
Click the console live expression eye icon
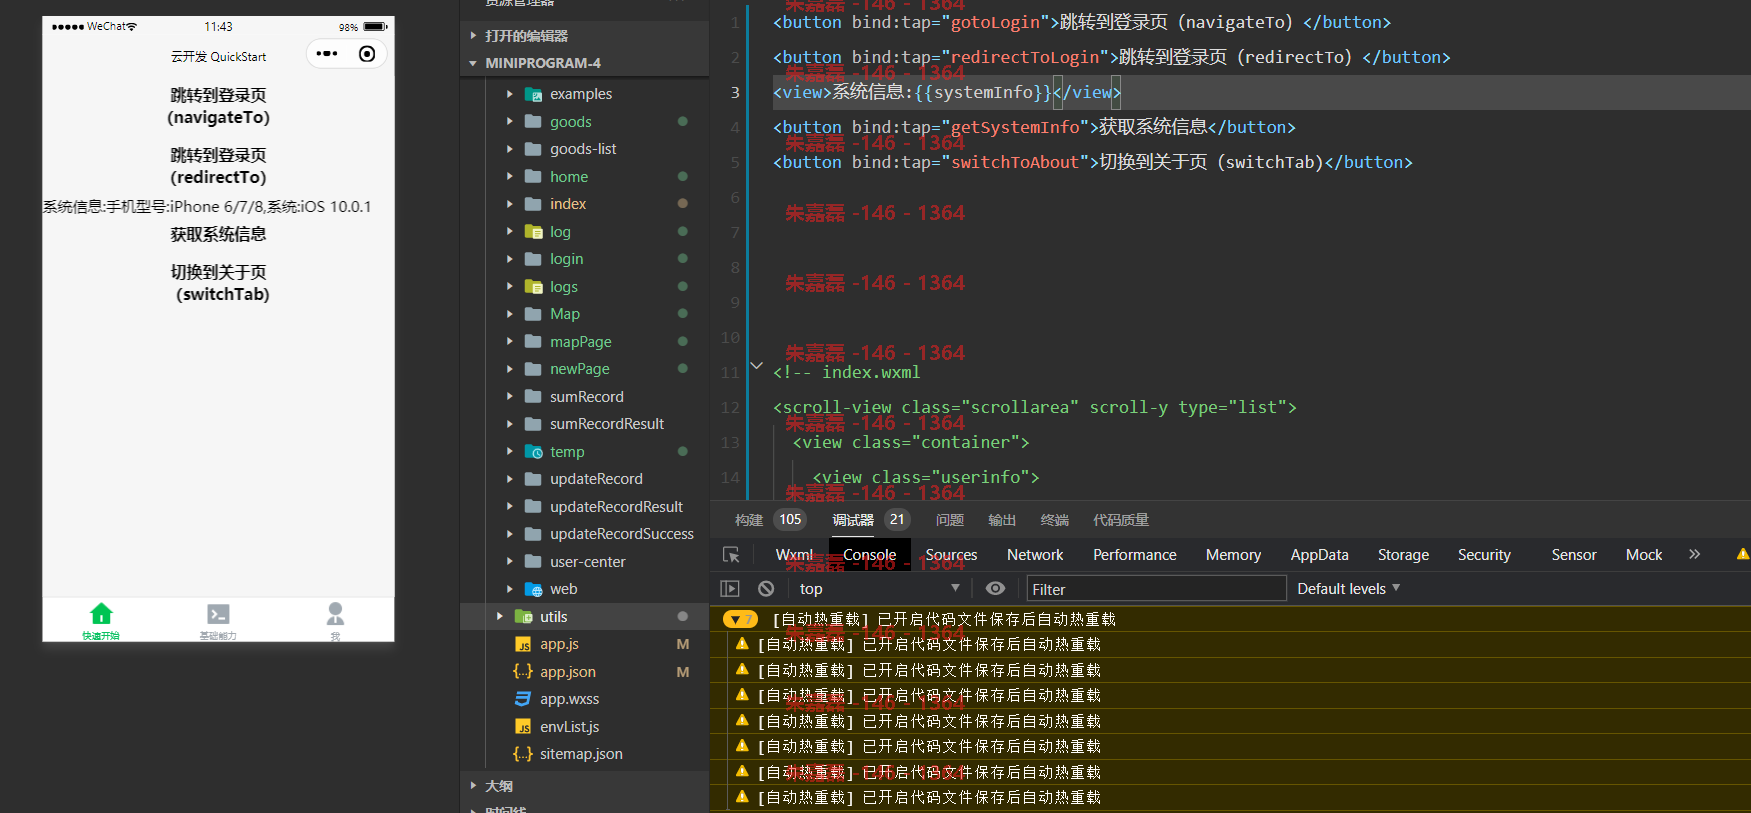[x=995, y=589]
